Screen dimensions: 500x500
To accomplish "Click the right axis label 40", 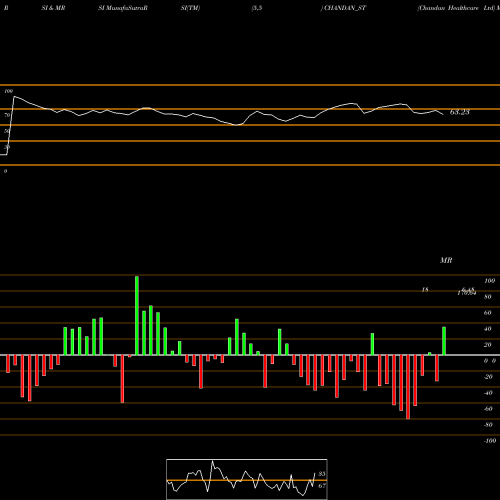I will [x=487, y=329].
